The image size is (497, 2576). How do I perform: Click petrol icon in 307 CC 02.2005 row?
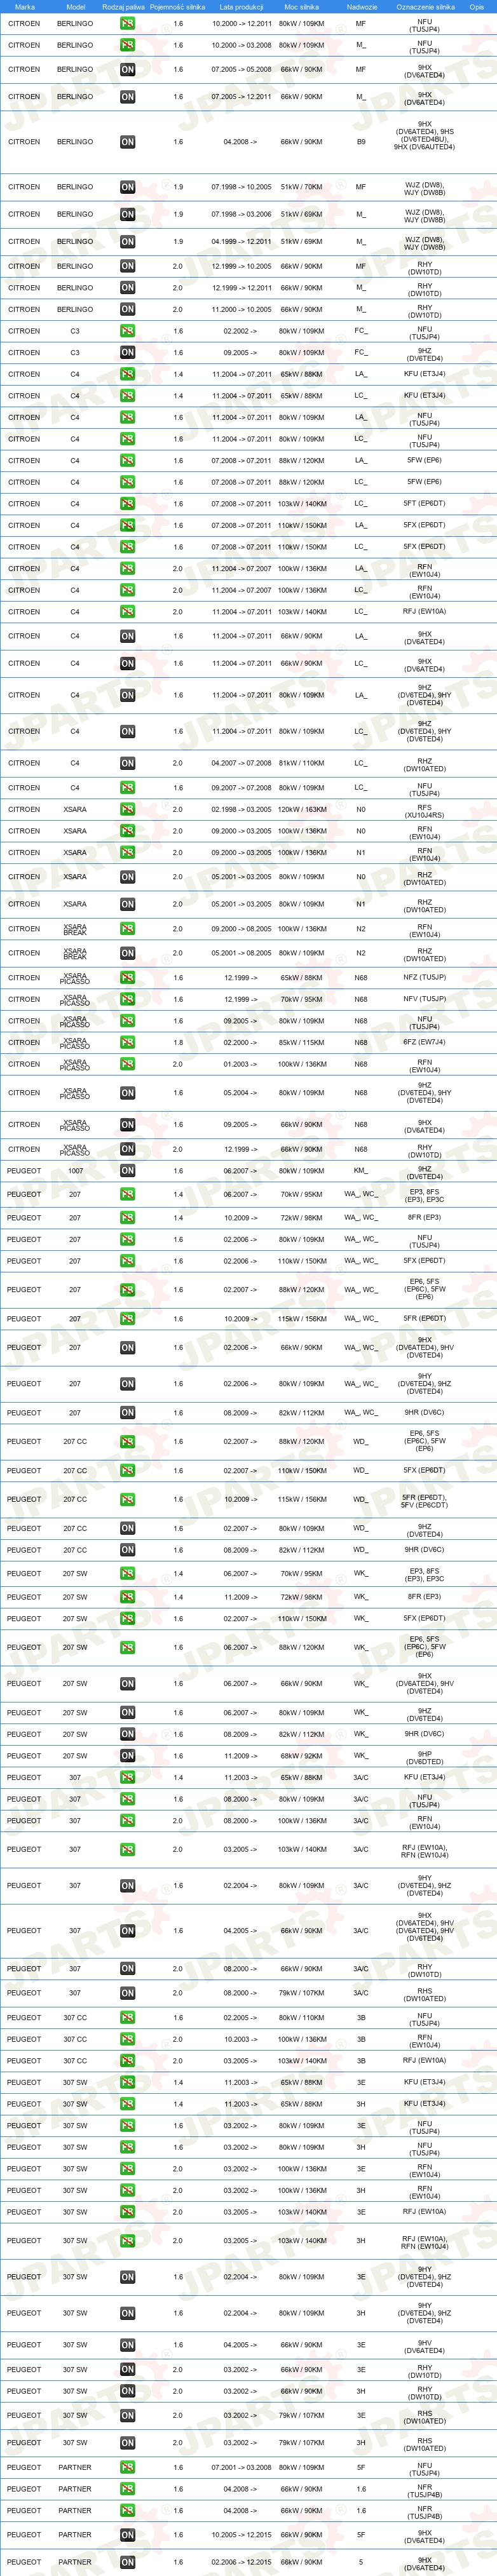[127, 2018]
